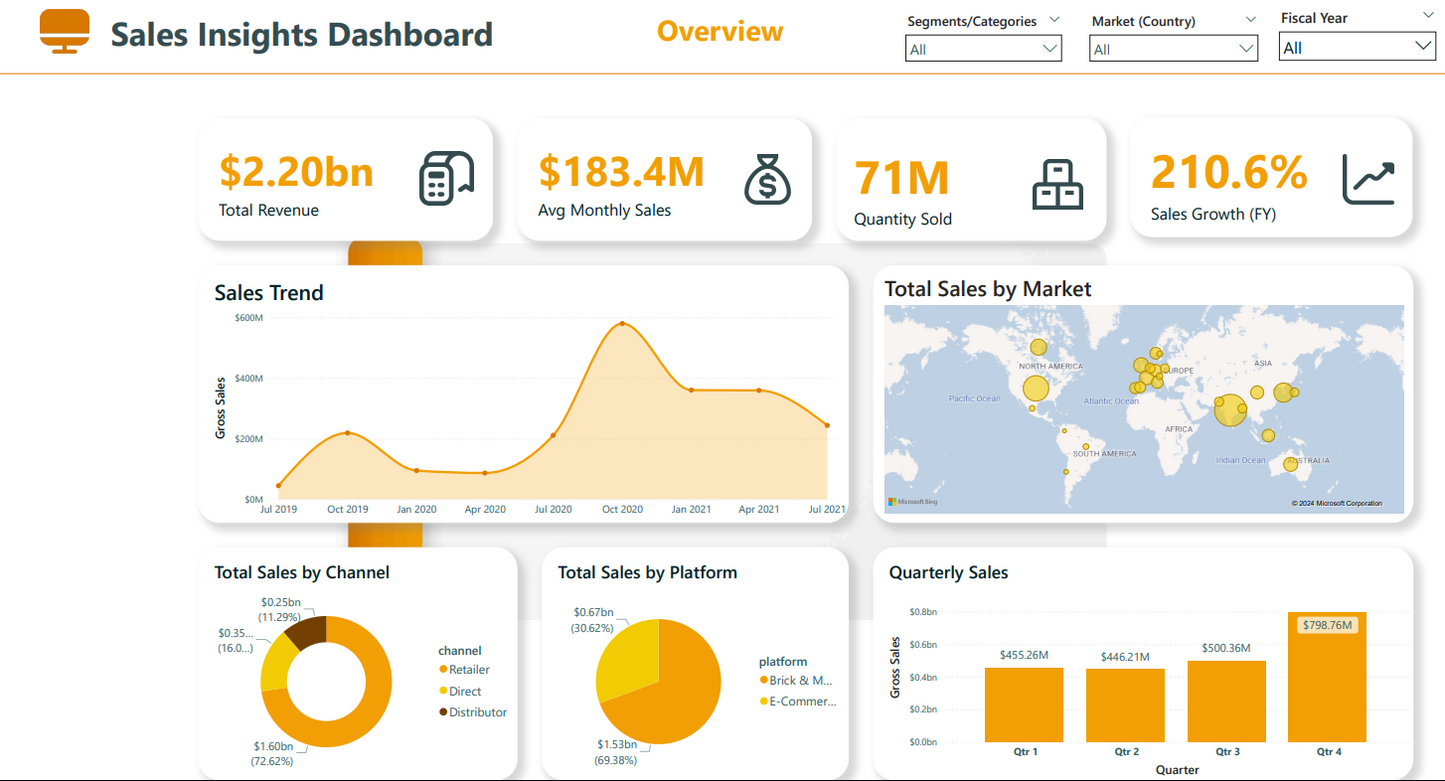Click the Sales Insights Dashboard logo icon

click(64, 31)
